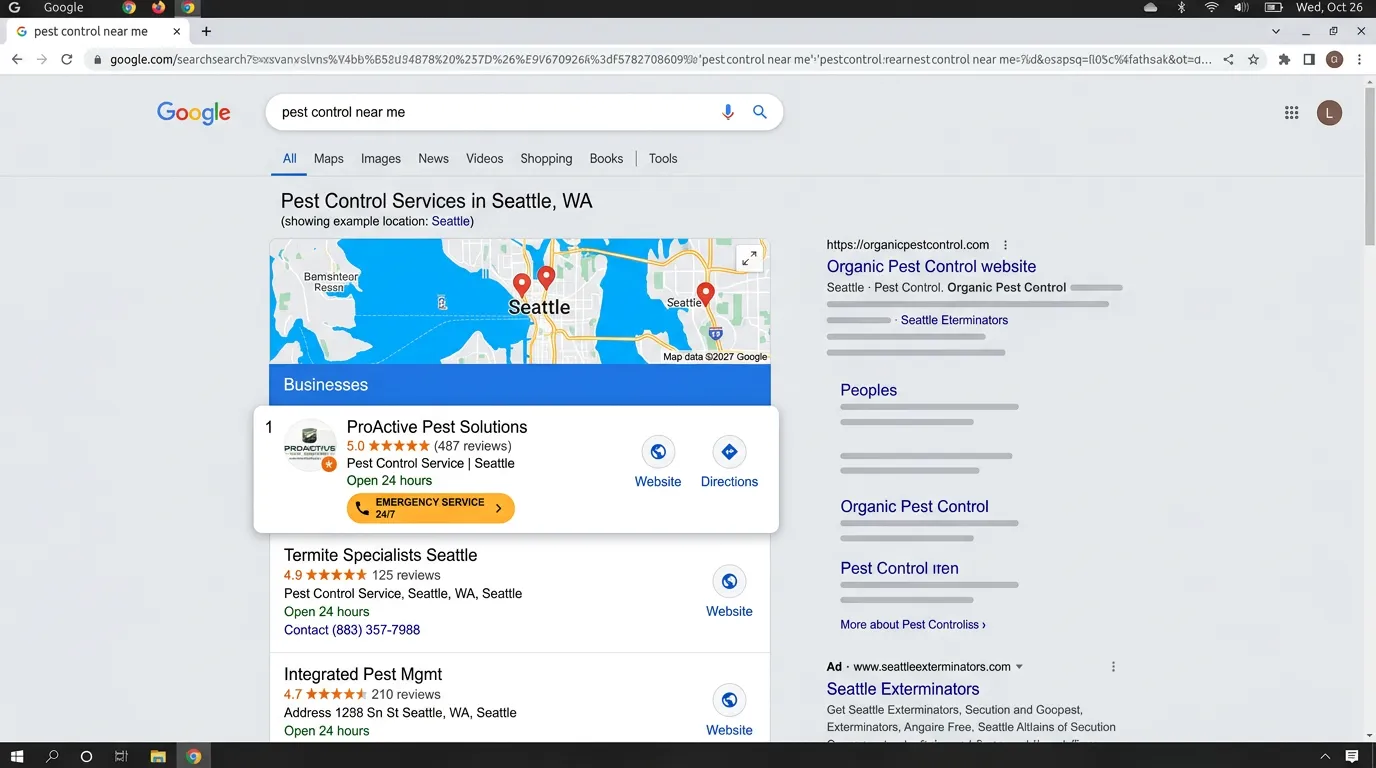Switch to the Images results tab
Screen dimensions: 1376x768
pyautogui.click(x=381, y=158)
